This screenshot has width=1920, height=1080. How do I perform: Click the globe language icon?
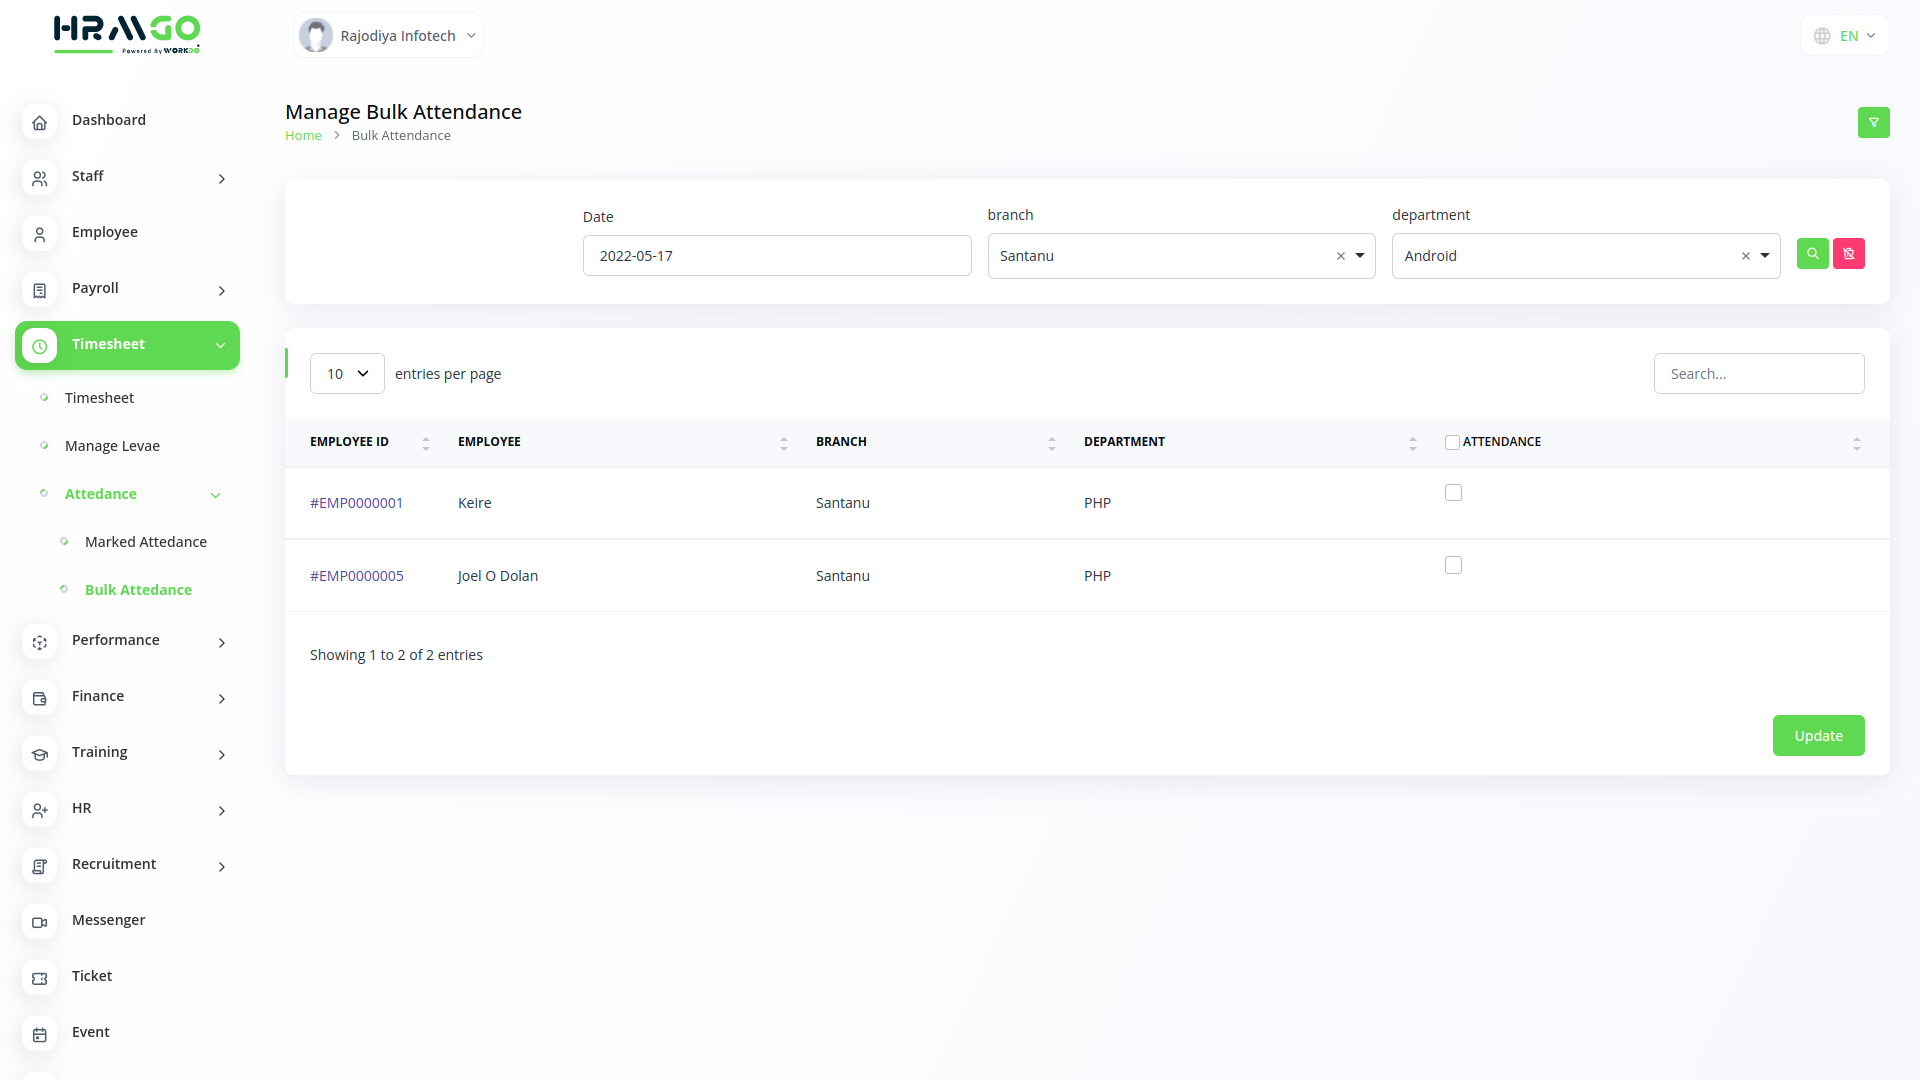click(1822, 36)
